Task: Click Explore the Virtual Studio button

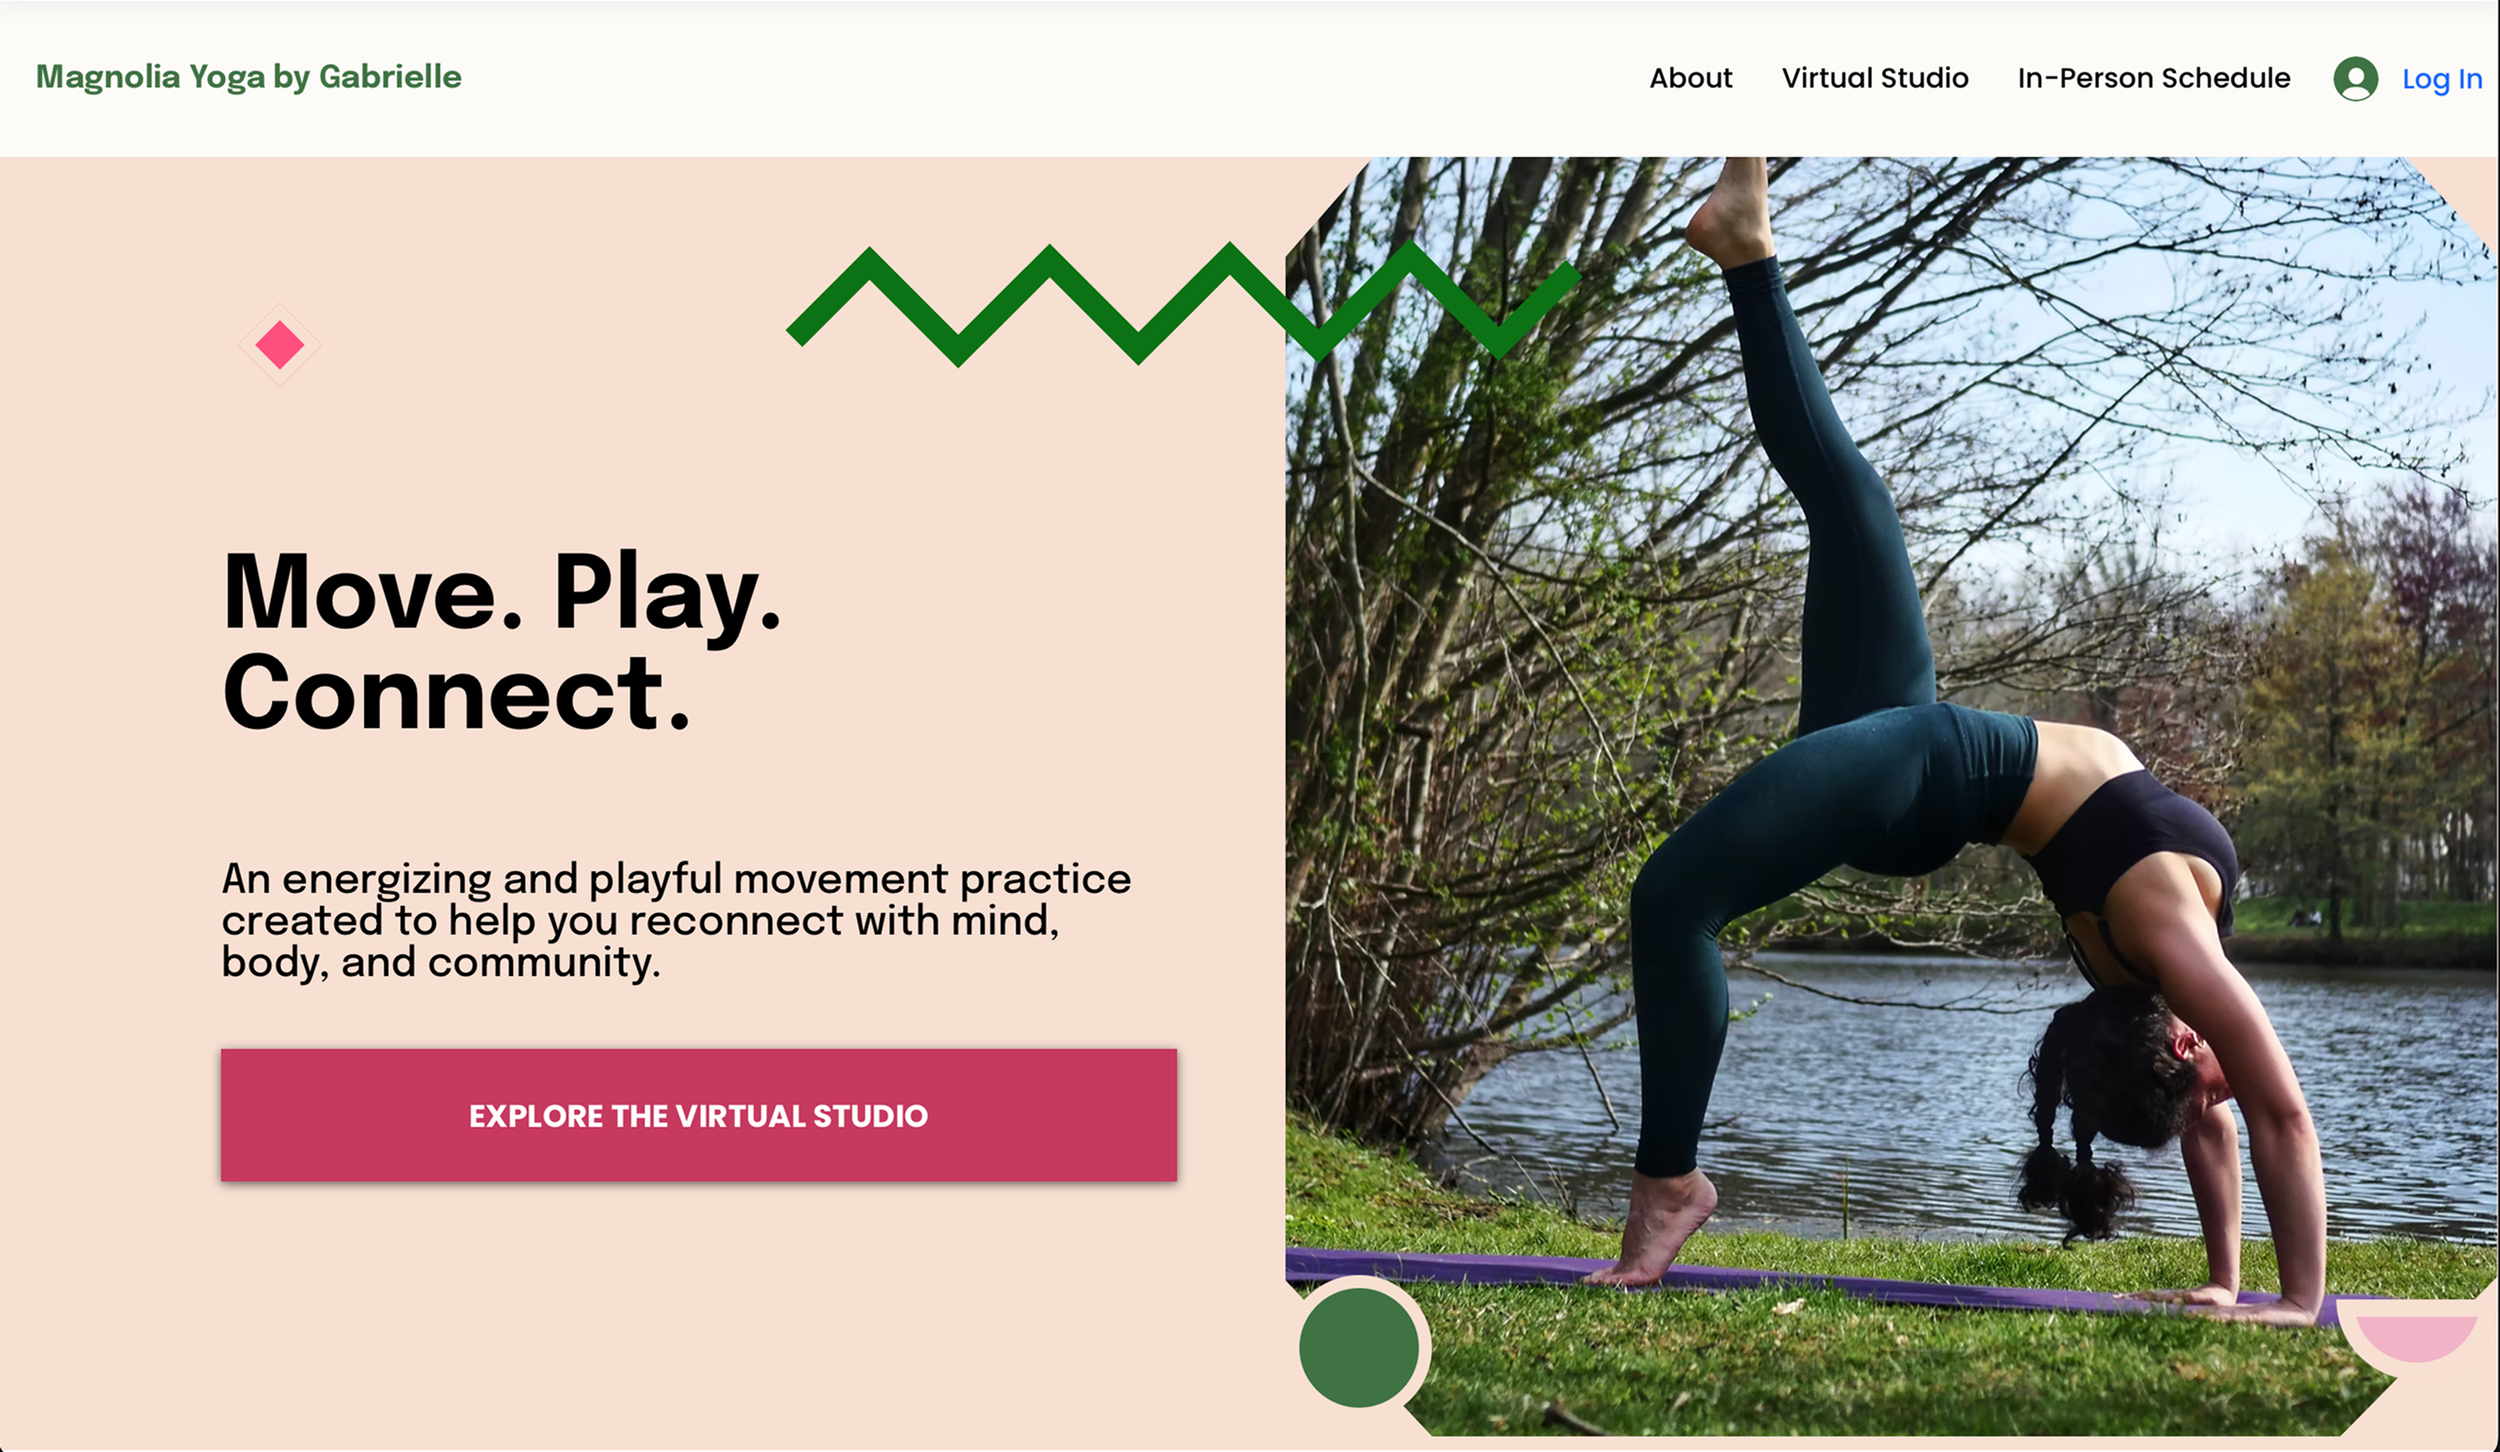Action: coord(699,1115)
